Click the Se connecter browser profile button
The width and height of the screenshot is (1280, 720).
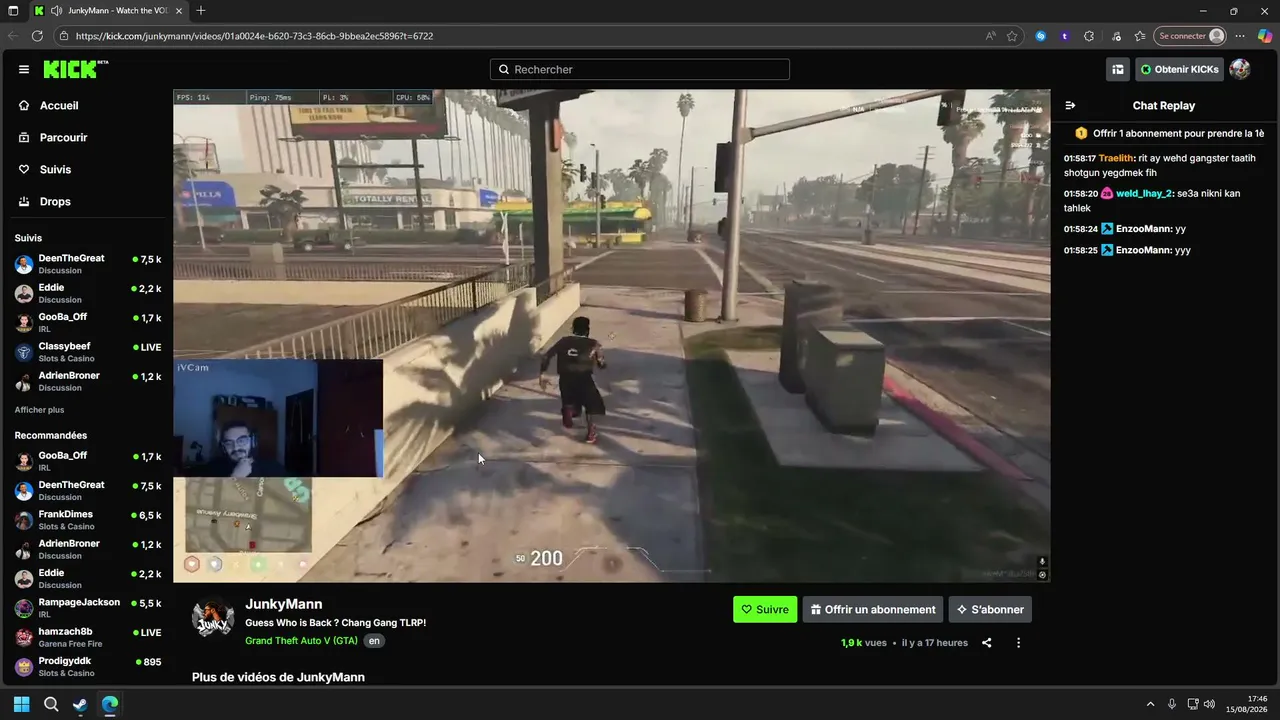1190,36
